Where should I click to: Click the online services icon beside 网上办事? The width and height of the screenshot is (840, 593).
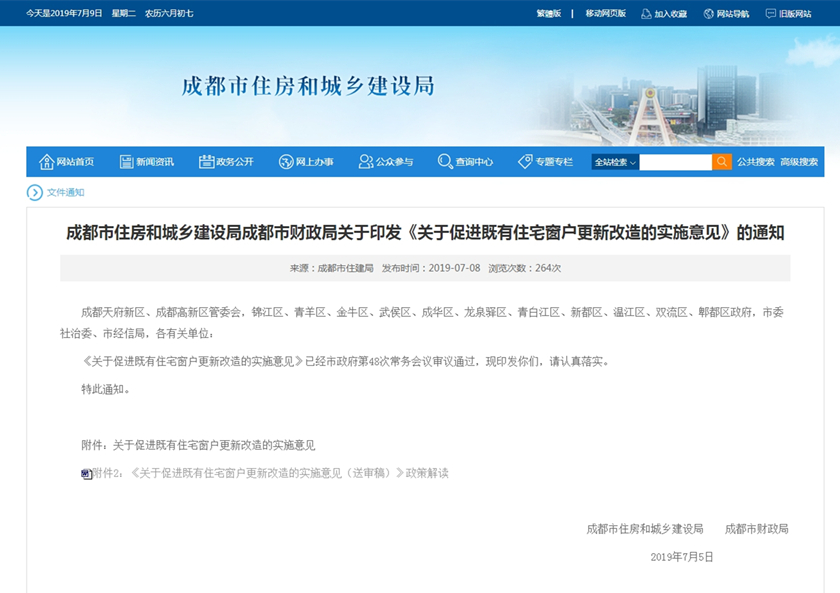[x=286, y=162]
